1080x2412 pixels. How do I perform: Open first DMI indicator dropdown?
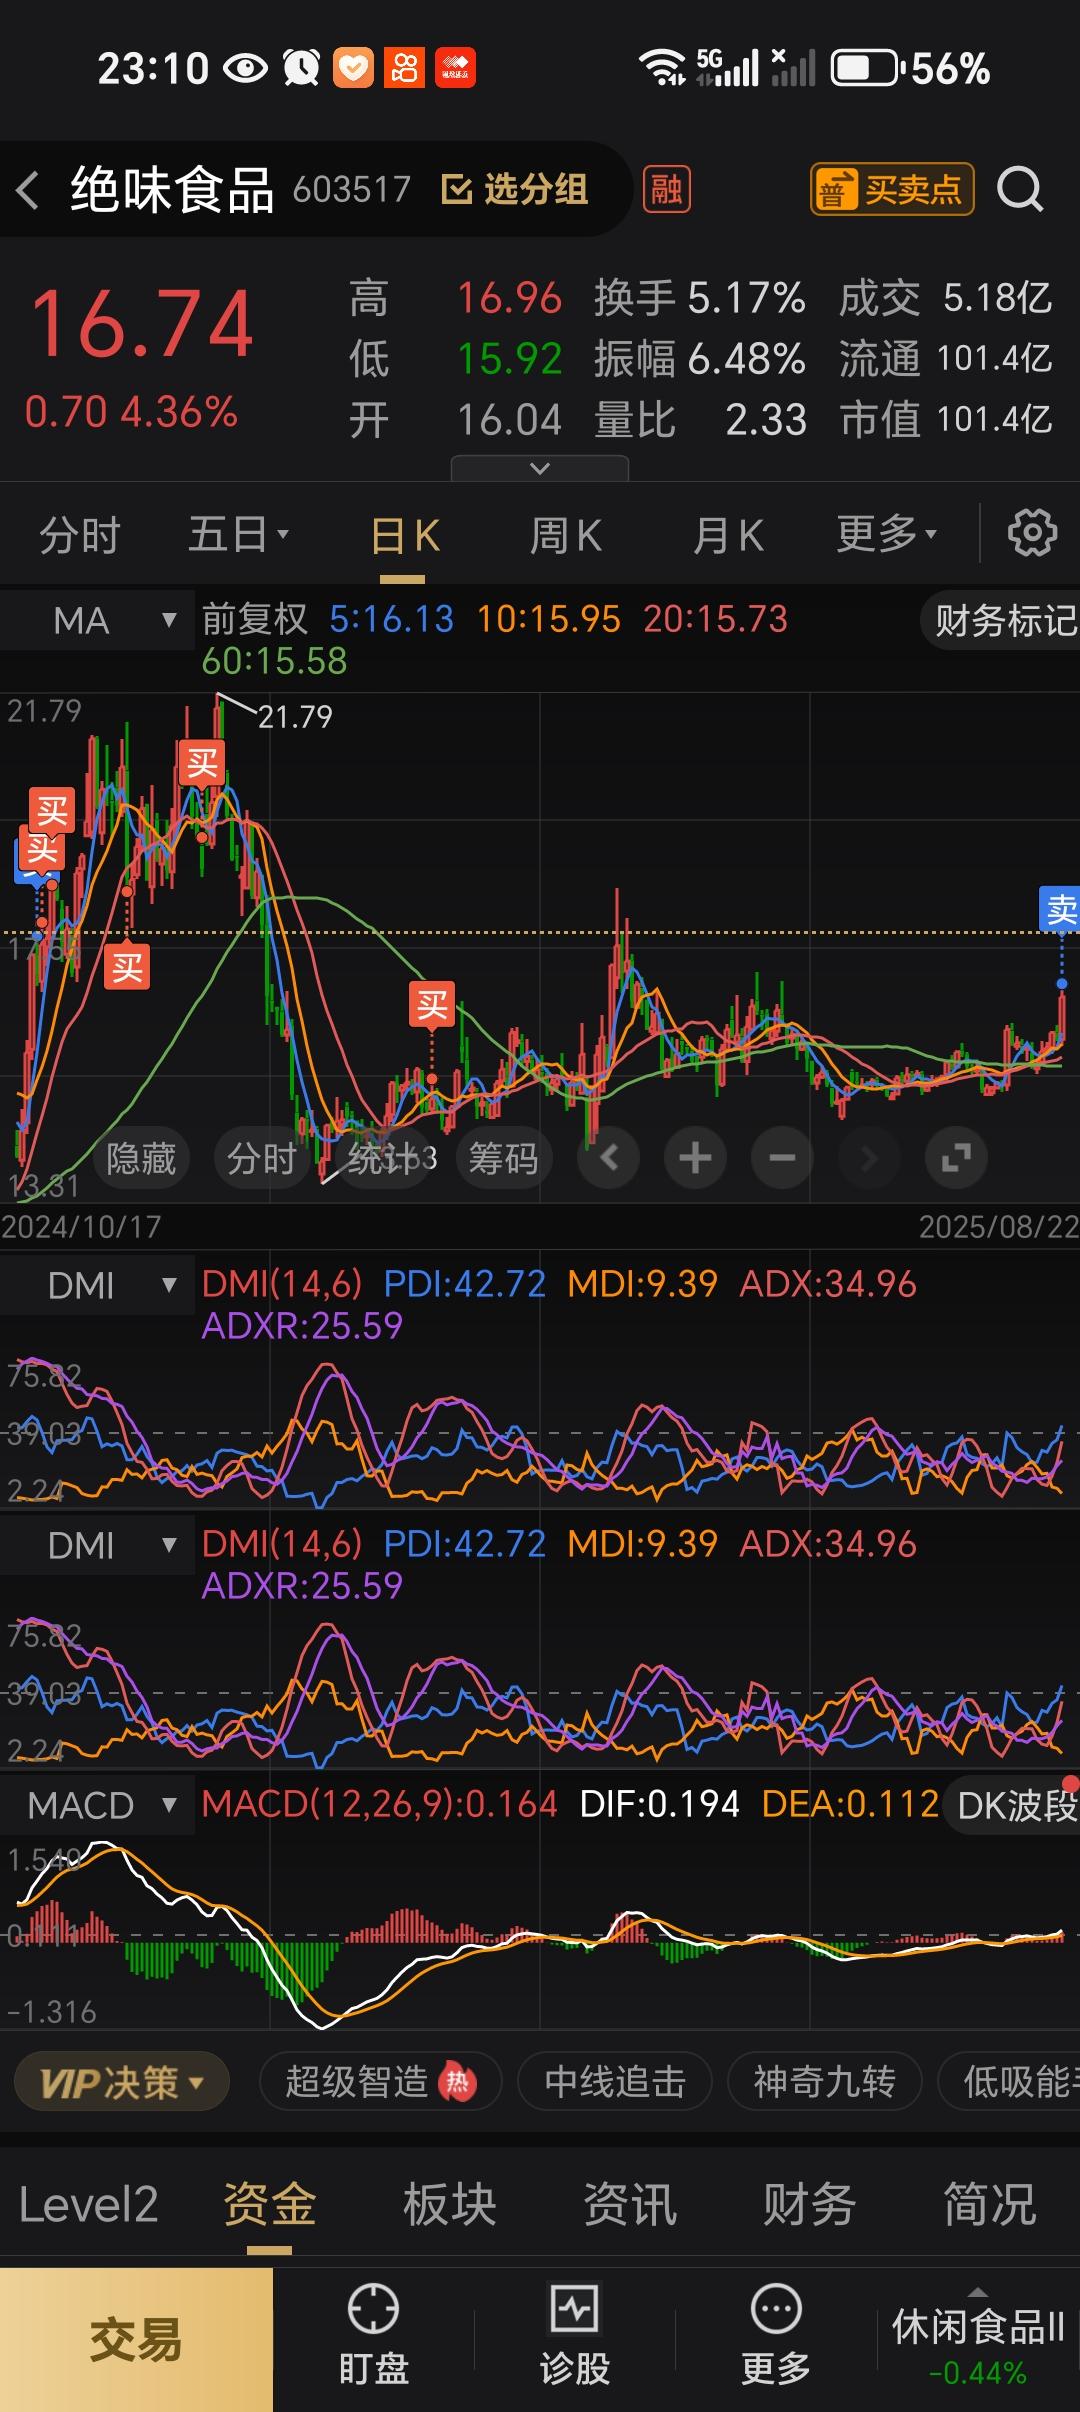click(97, 1285)
